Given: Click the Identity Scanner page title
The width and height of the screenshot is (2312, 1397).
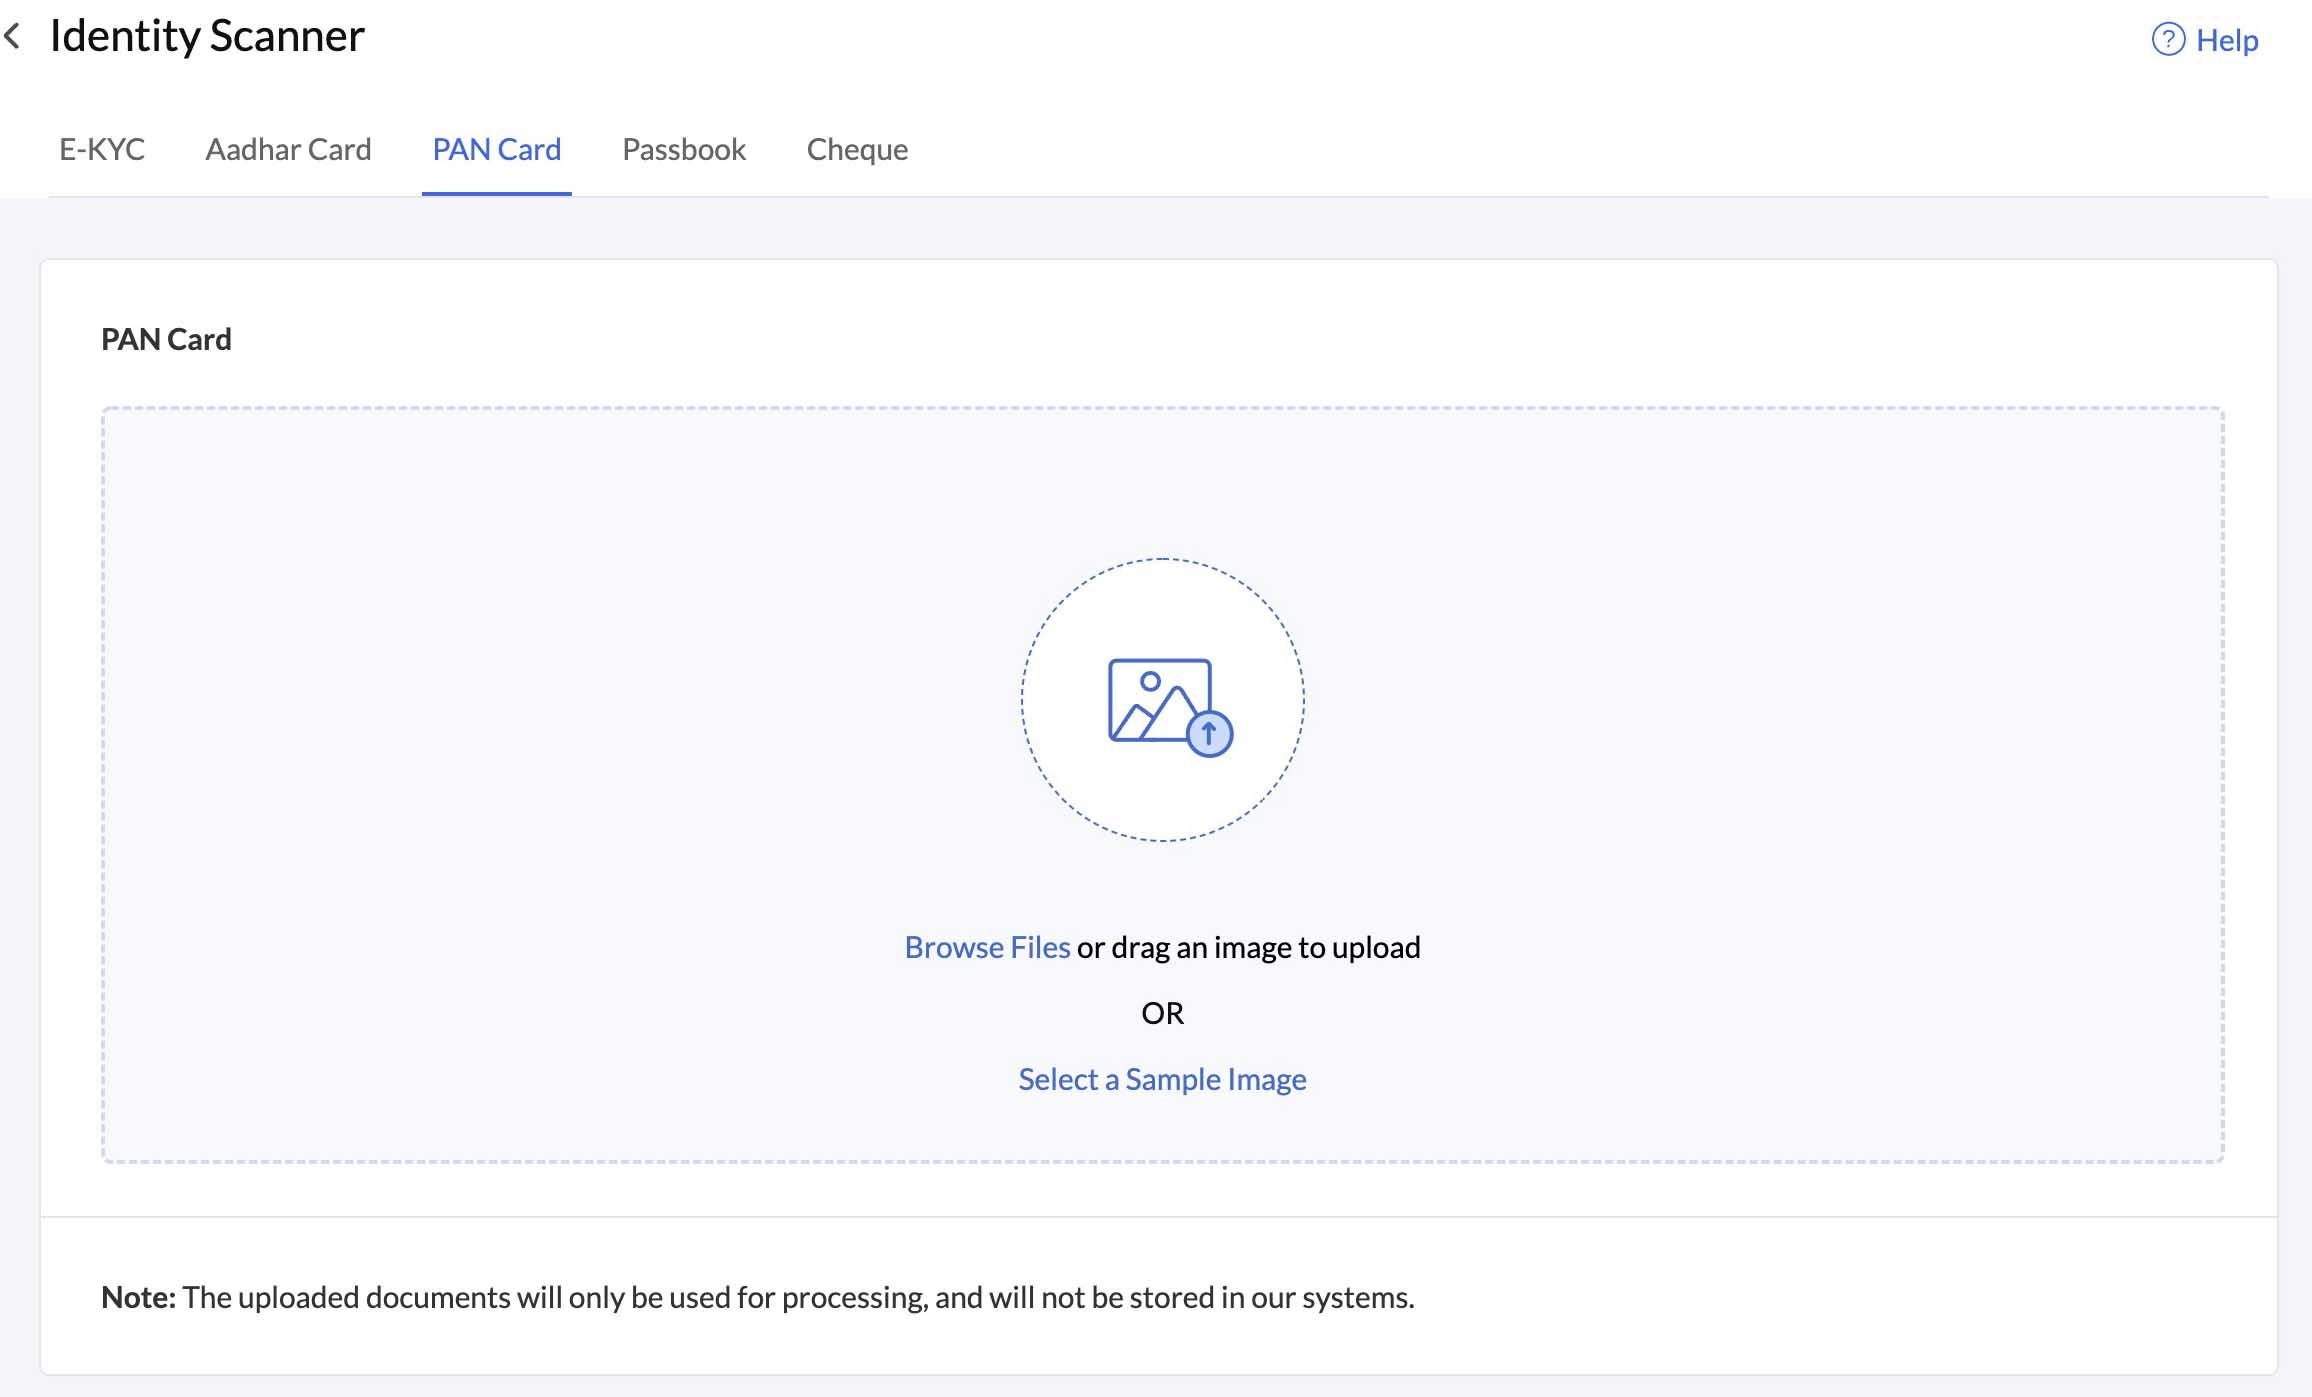Looking at the screenshot, I should coord(207,36).
